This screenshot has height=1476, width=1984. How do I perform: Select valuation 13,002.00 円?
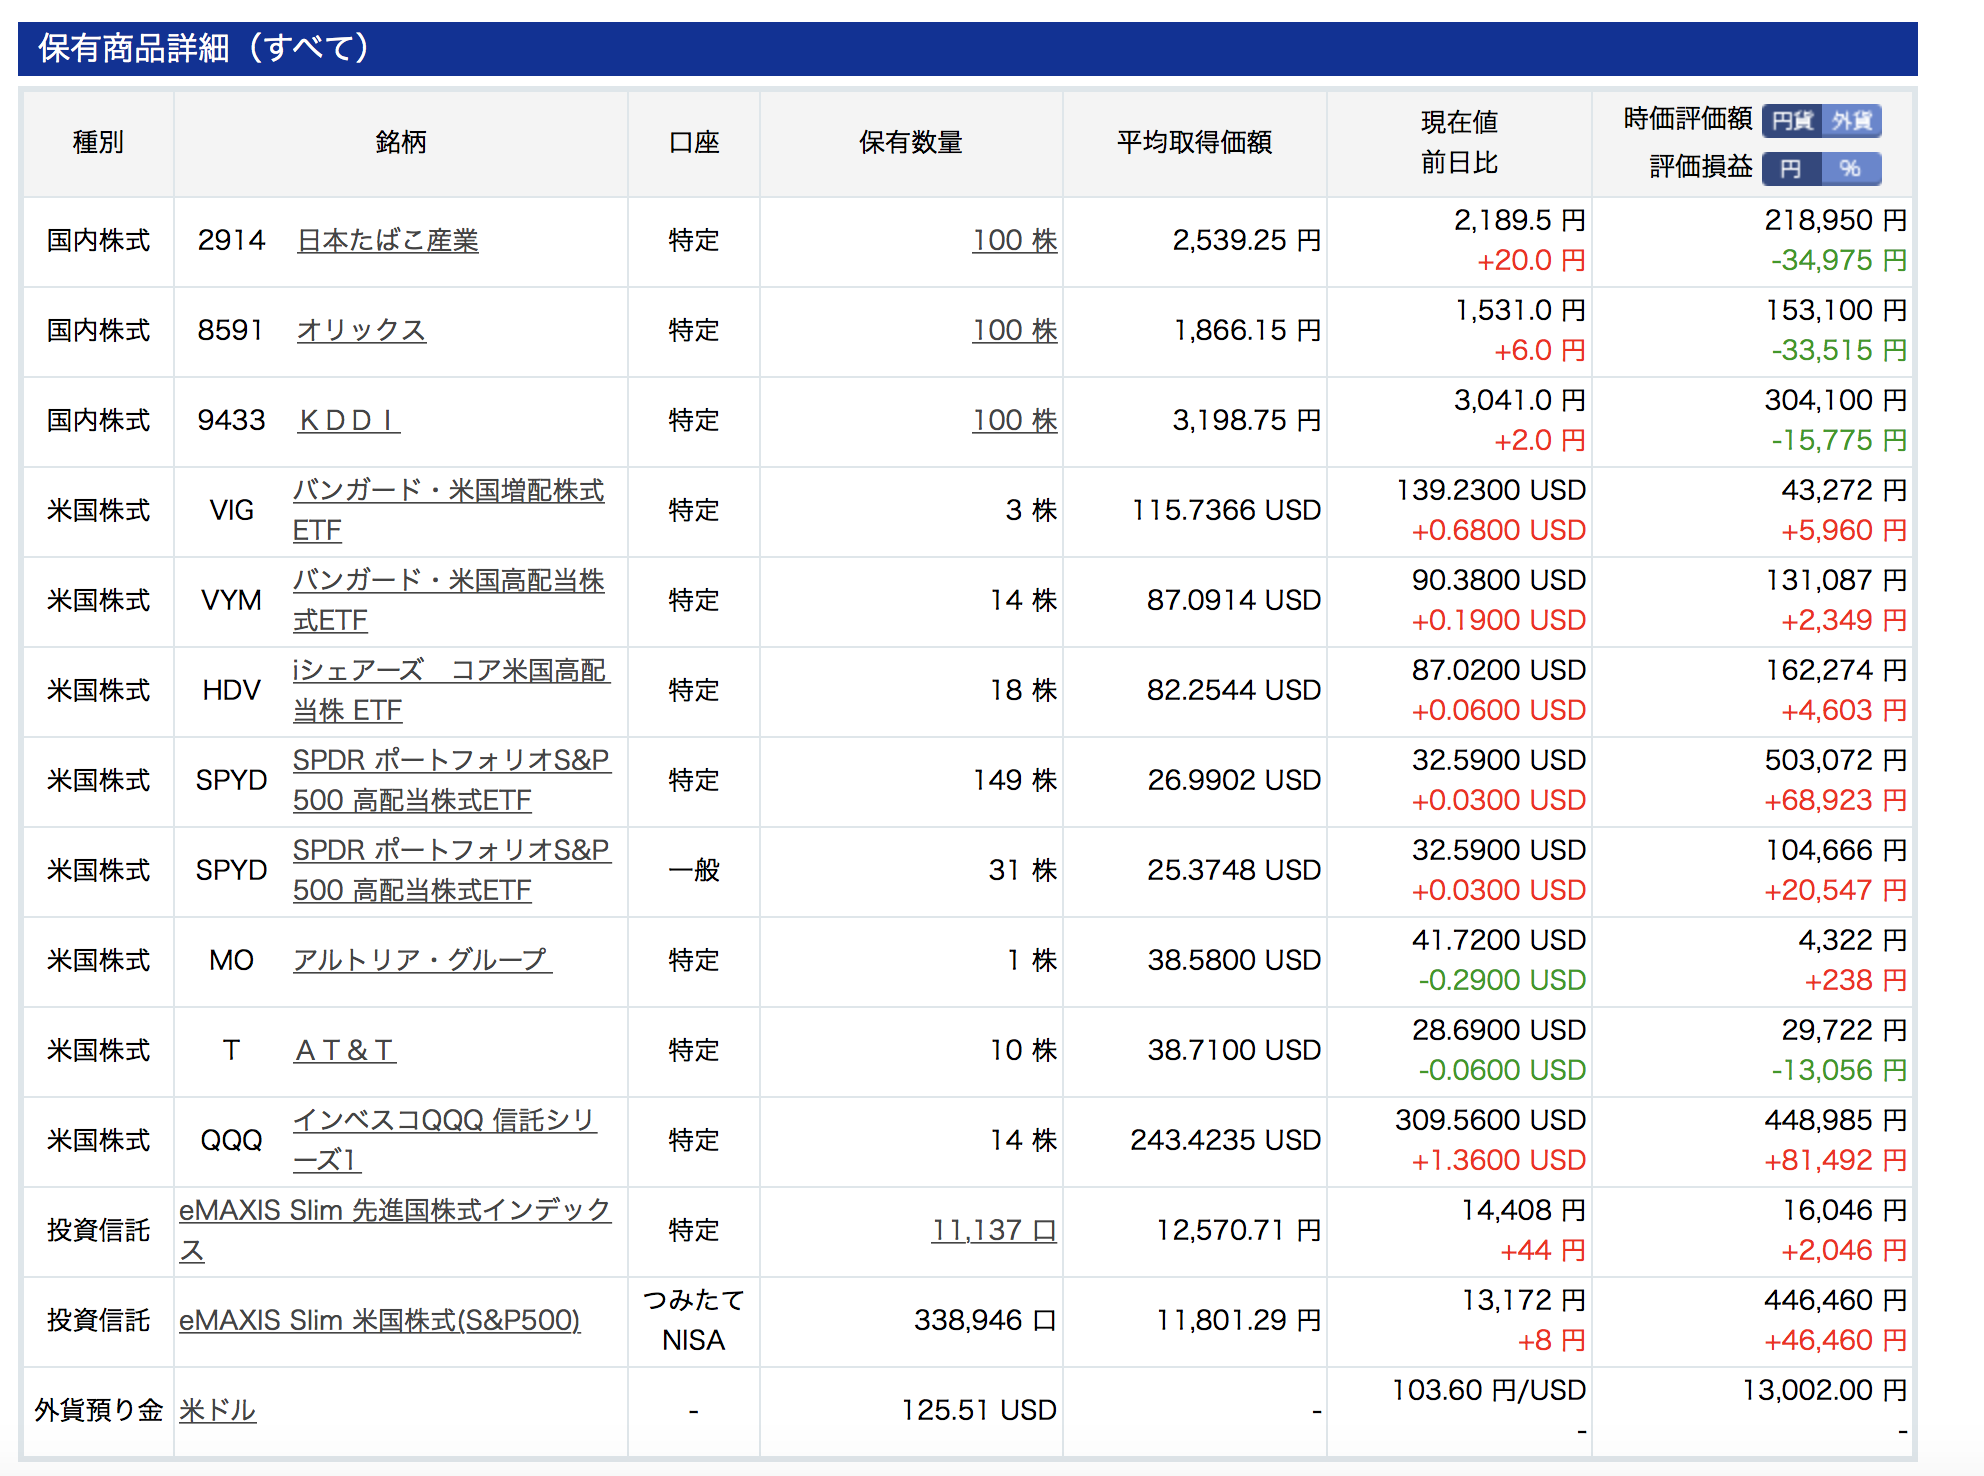point(1825,1391)
